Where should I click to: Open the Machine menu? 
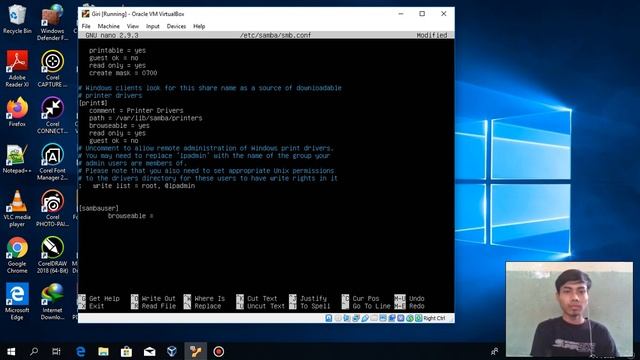point(109,26)
